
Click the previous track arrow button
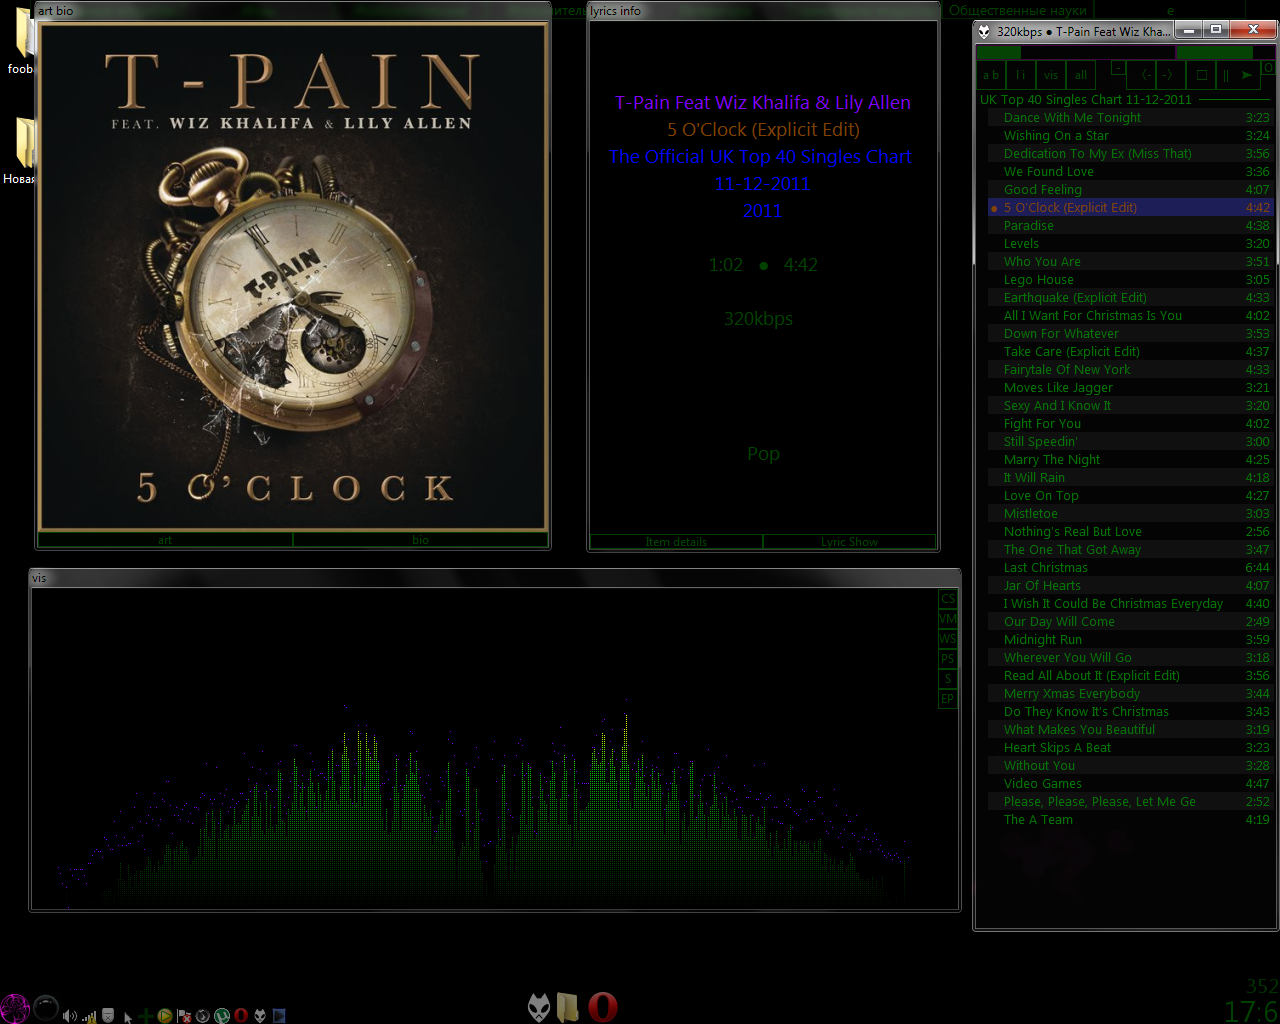pyautogui.click(x=1141, y=75)
